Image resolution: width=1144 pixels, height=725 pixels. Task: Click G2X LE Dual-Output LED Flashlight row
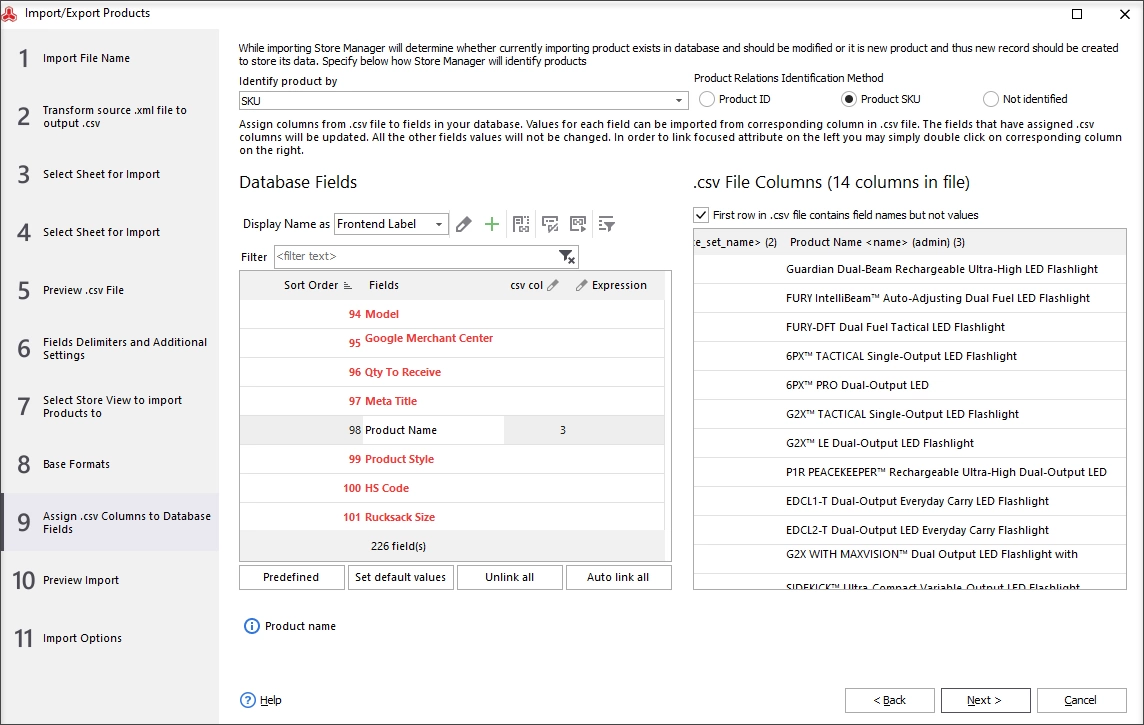(910, 443)
